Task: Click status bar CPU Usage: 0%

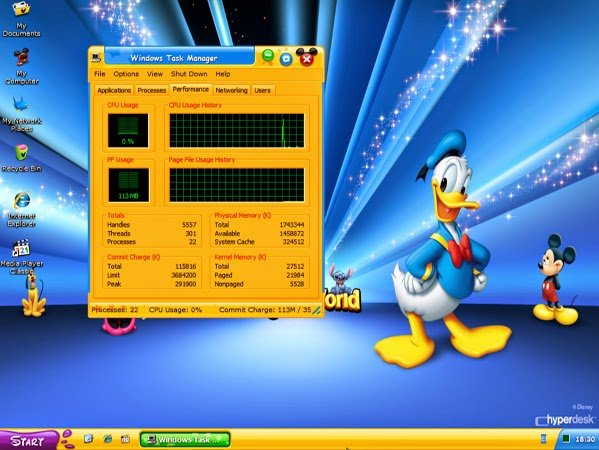Action: [175, 310]
